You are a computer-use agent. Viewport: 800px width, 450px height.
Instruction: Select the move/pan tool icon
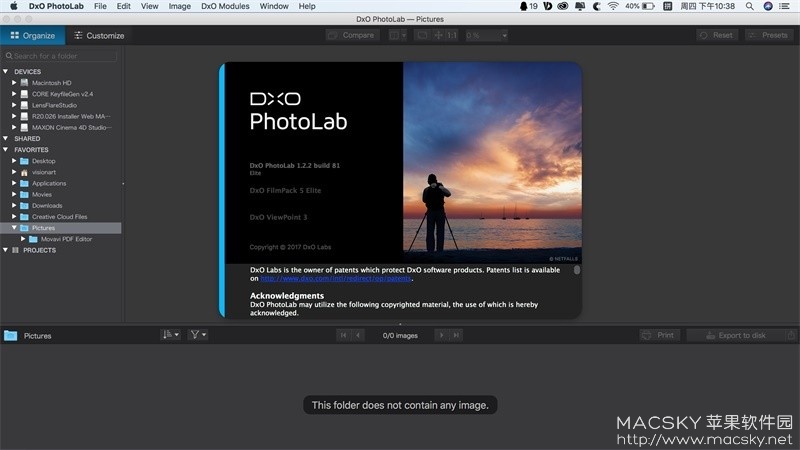point(438,35)
